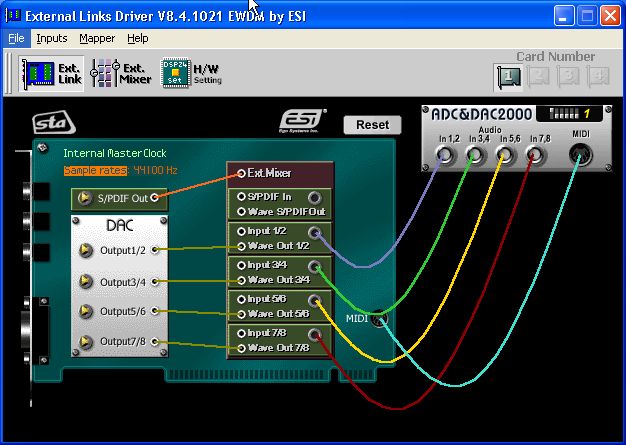Screen dimensions: 626x445
Task: Open the Ext. Mixer panel
Action: [120, 74]
